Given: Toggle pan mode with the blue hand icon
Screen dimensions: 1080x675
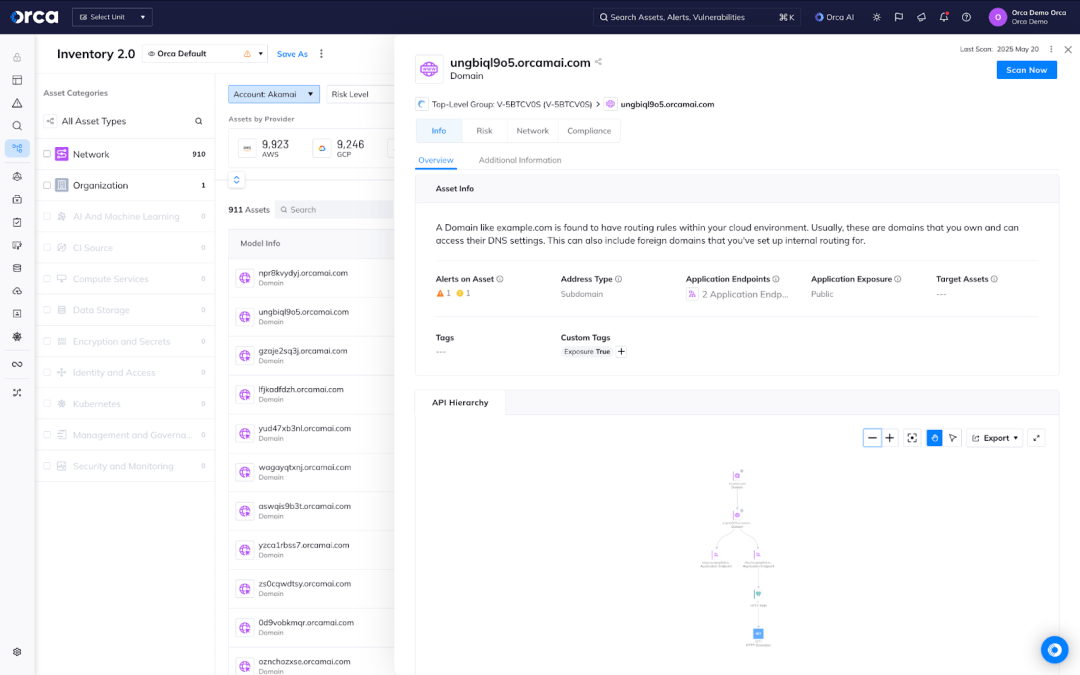Looking at the screenshot, I should point(934,437).
